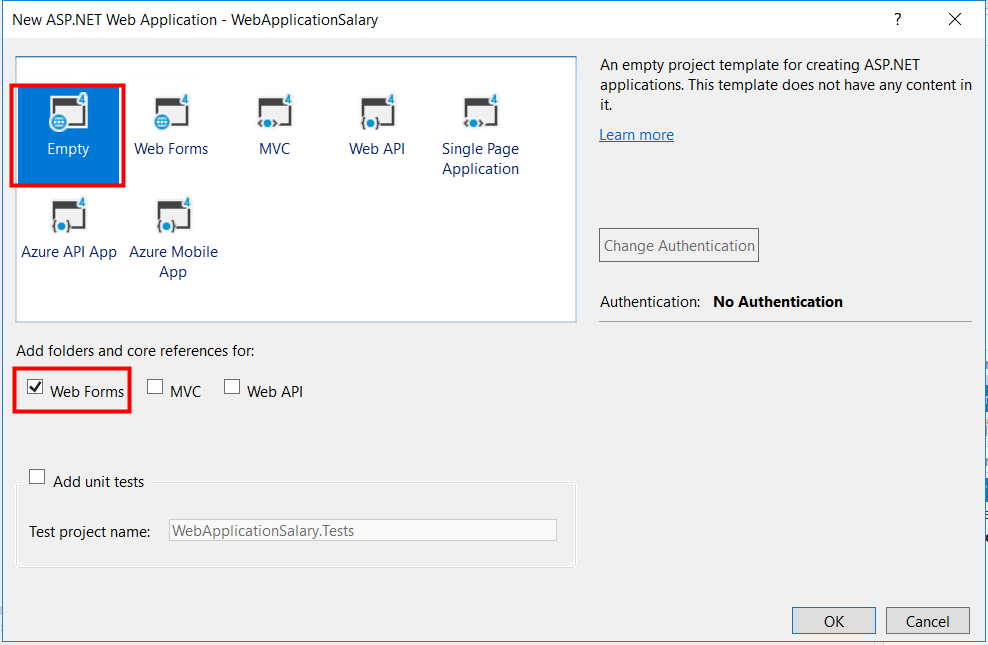Click the Test project name field
This screenshot has height=645, width=988.
point(363,530)
